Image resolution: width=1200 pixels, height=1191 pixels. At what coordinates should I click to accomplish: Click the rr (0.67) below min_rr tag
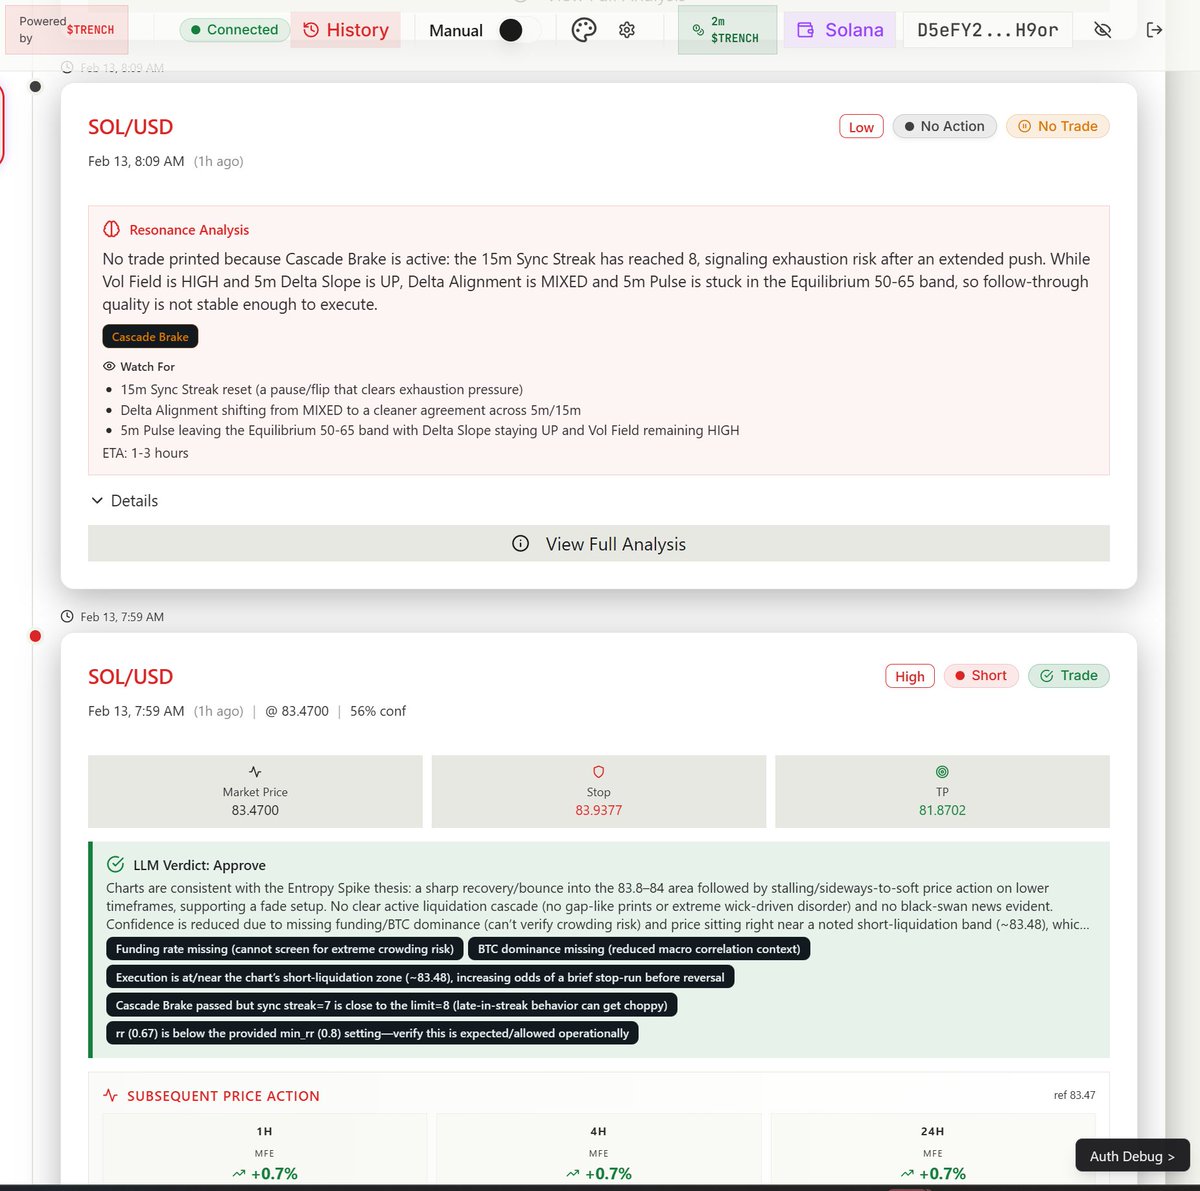click(372, 1033)
